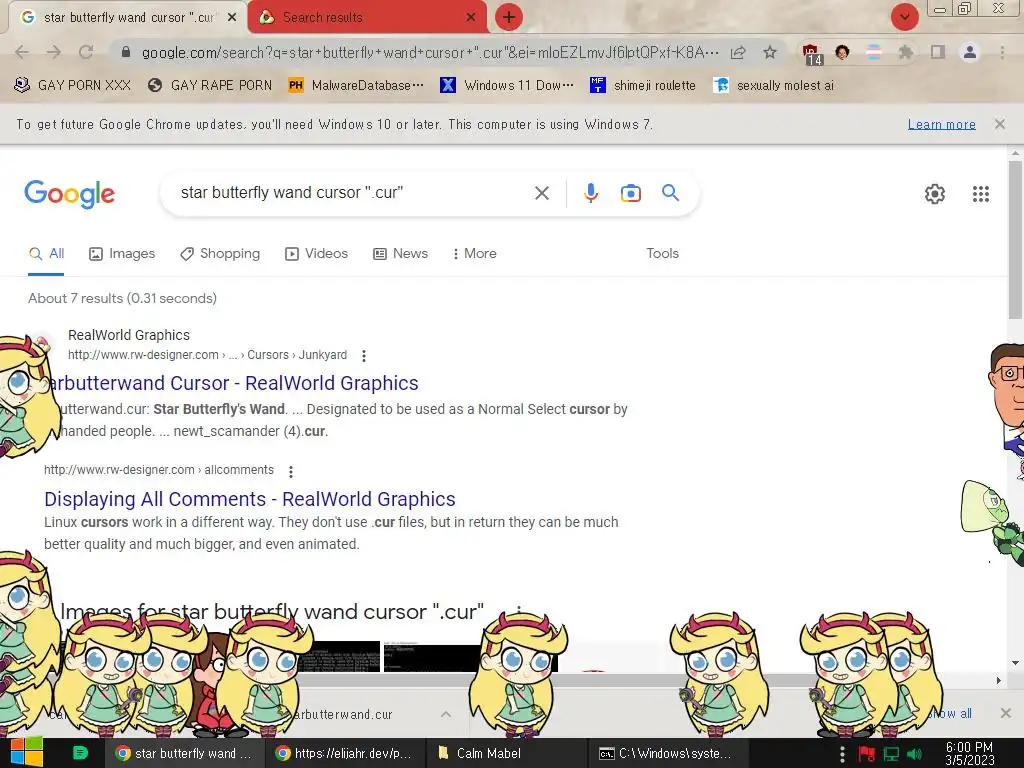This screenshot has width=1024, height=768.
Task: Click the RealWorld Graphics site name
Action: tap(129, 335)
